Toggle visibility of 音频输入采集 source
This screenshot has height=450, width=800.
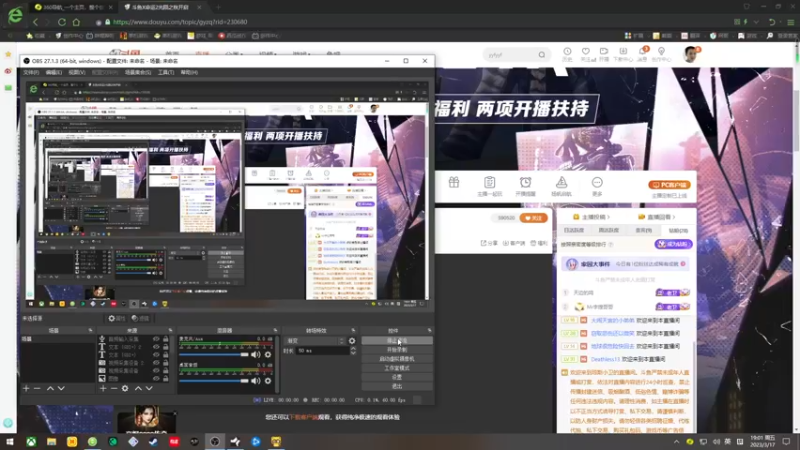coord(156,339)
